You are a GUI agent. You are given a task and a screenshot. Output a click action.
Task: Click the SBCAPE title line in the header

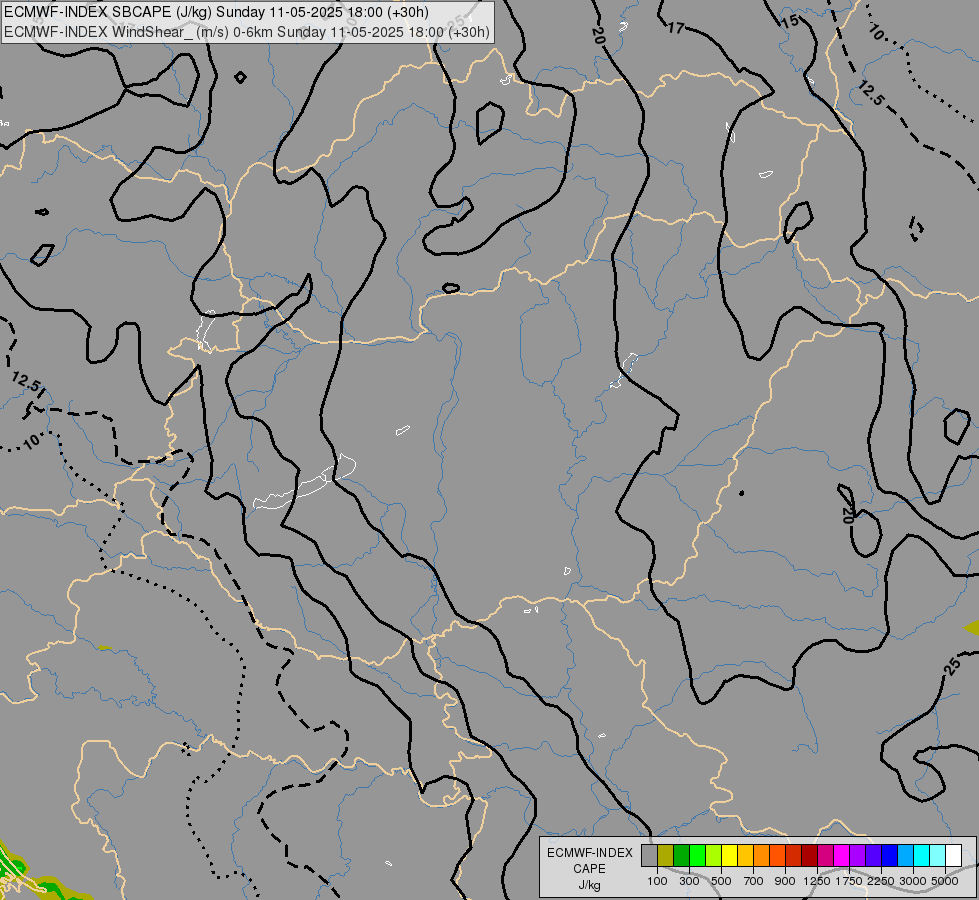point(216,12)
